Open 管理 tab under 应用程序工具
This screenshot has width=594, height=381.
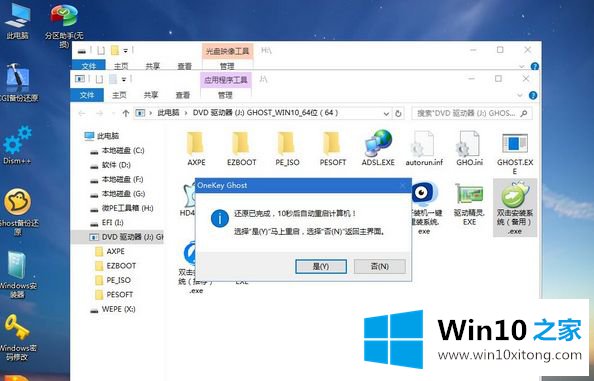coord(225,95)
